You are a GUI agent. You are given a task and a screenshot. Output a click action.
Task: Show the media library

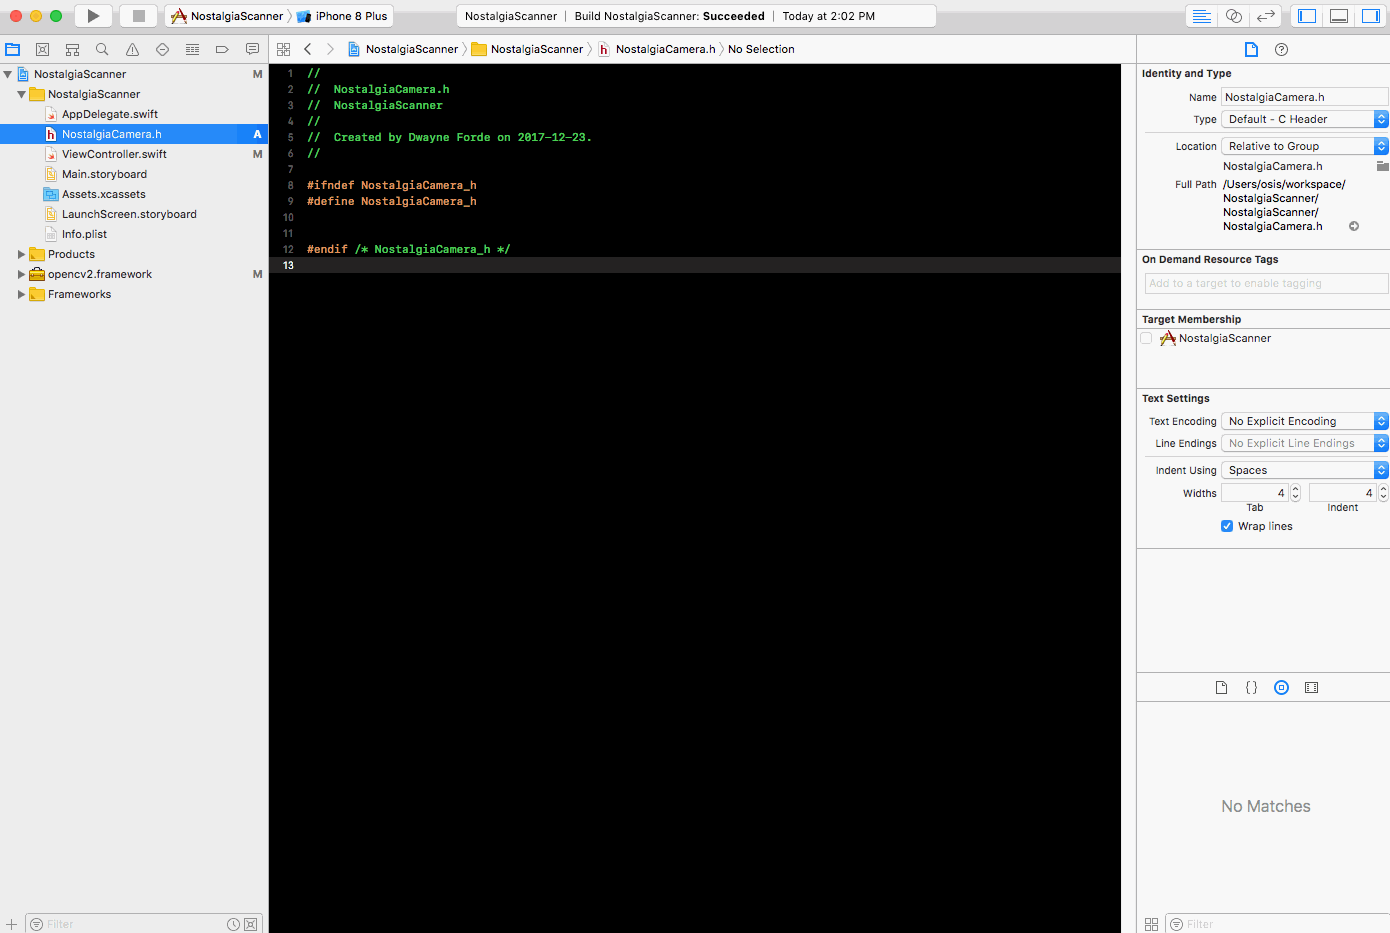pyautogui.click(x=1311, y=687)
